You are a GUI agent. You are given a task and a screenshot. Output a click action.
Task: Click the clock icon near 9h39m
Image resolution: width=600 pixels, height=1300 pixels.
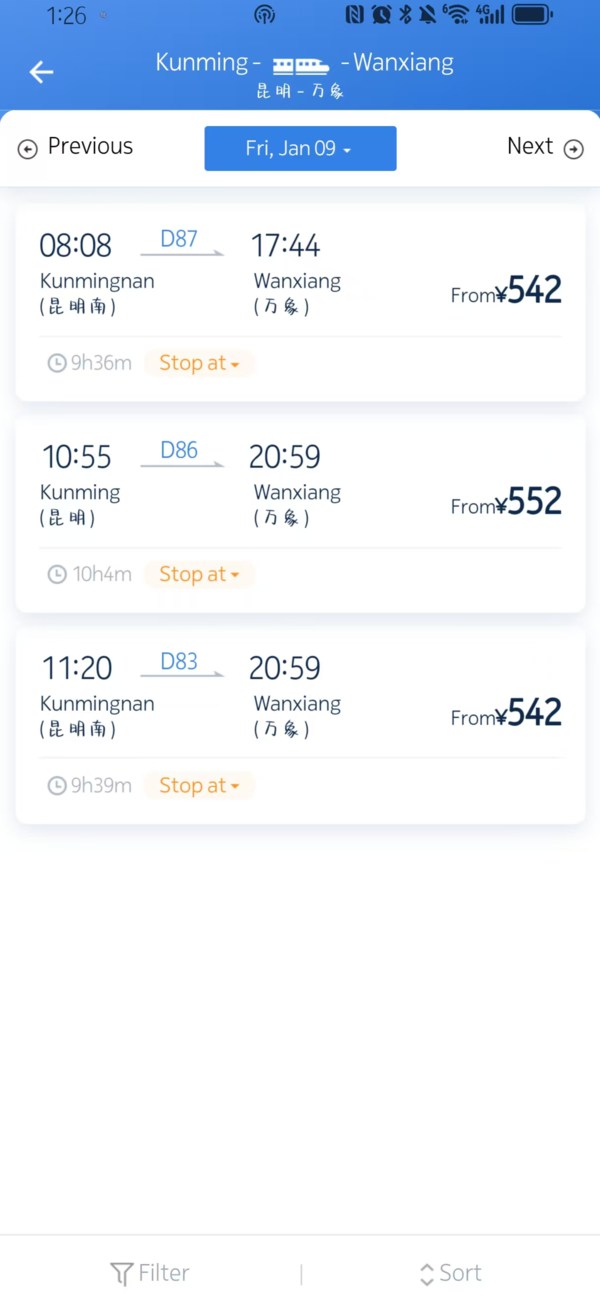(57, 785)
